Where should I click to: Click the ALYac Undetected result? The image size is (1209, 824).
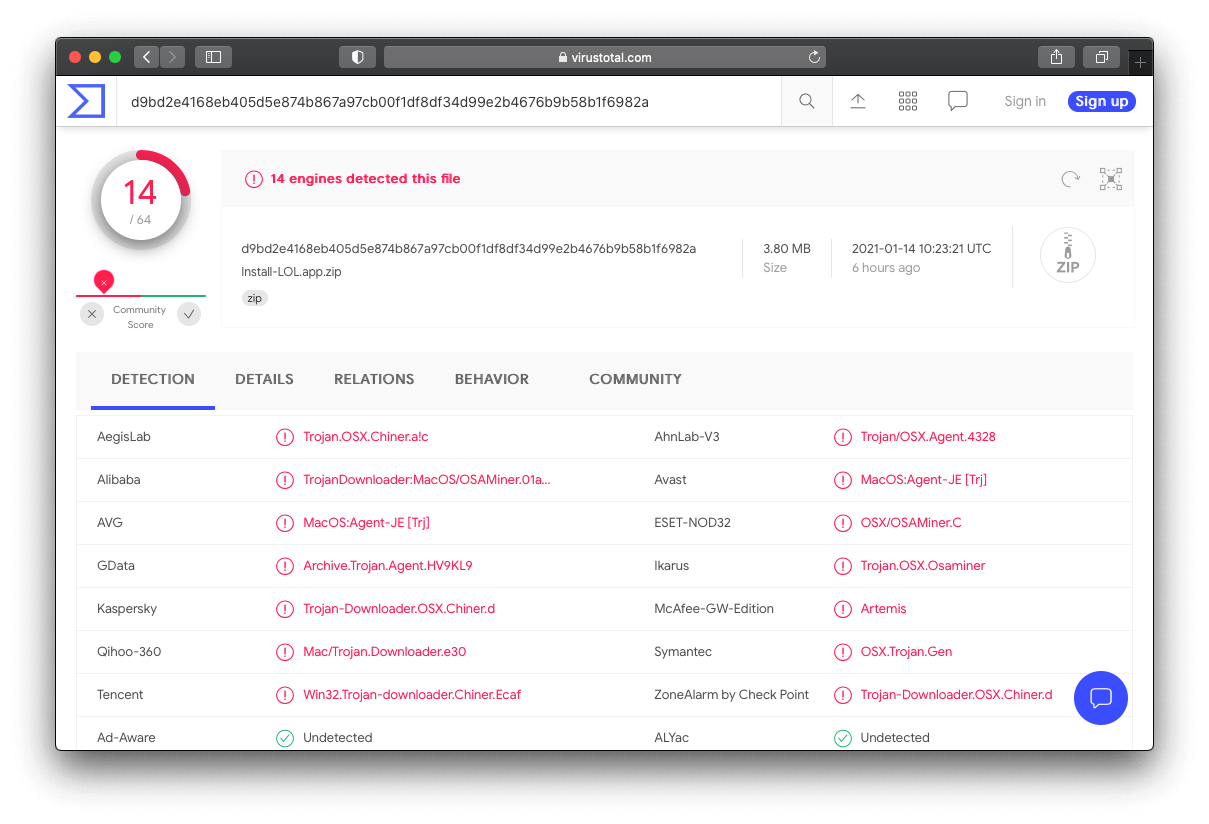click(895, 738)
